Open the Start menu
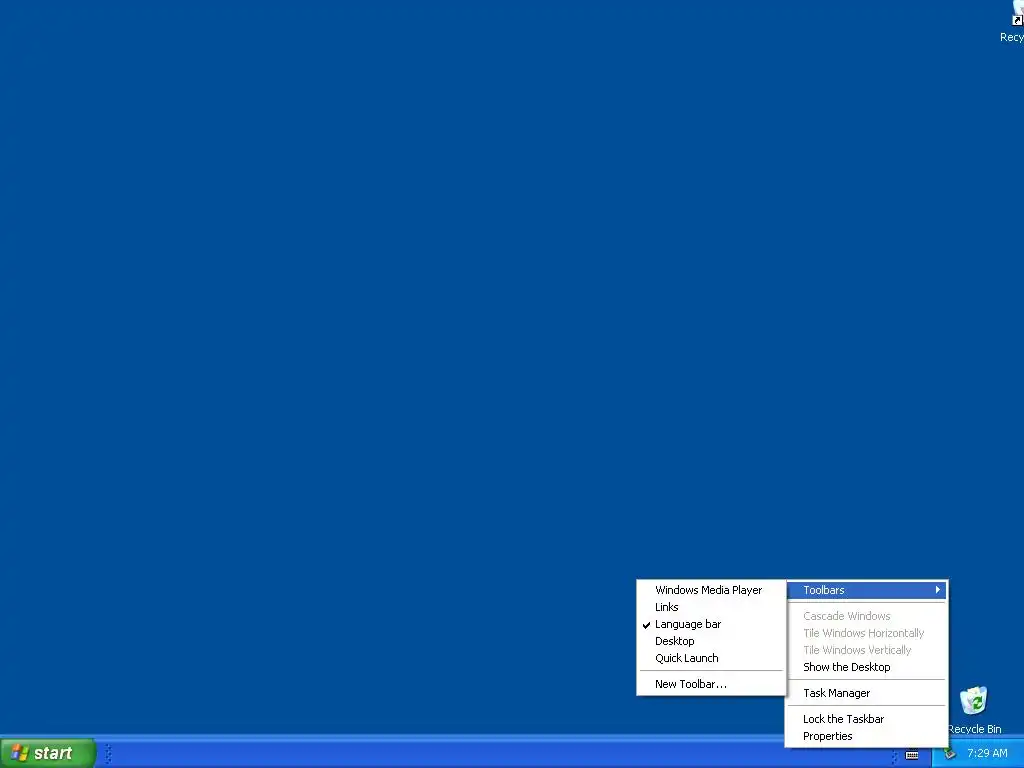This screenshot has width=1024, height=768. click(48, 753)
